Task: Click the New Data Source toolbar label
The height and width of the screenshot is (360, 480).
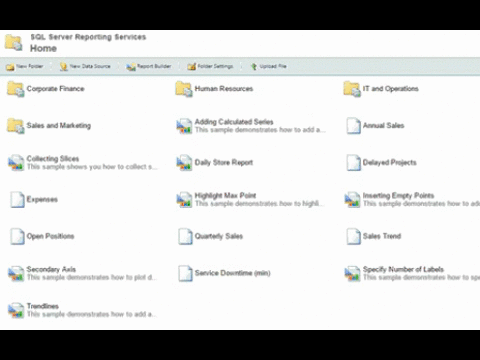Action: point(90,66)
